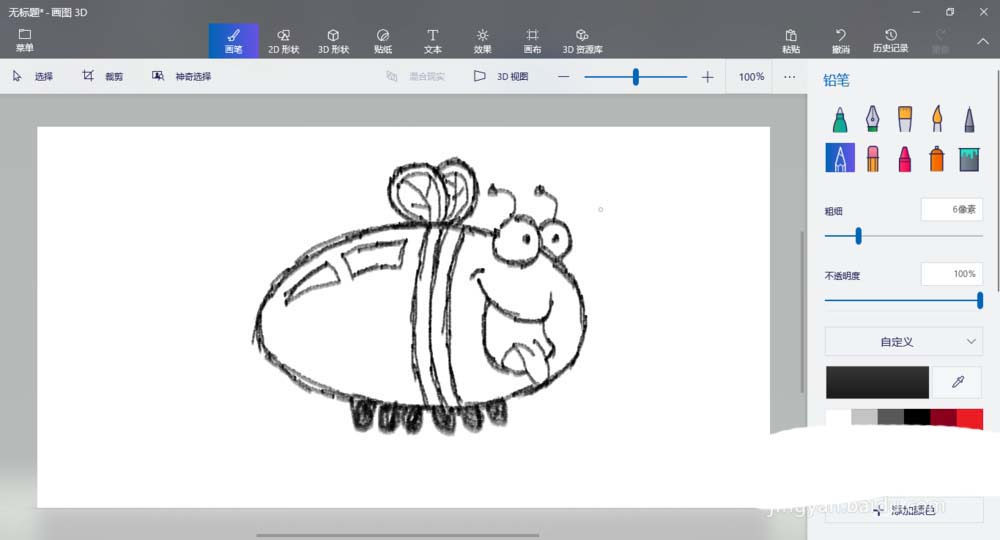Screen dimensions: 1000x540
Task: Select the green marker tool
Action: [x=840, y=119]
